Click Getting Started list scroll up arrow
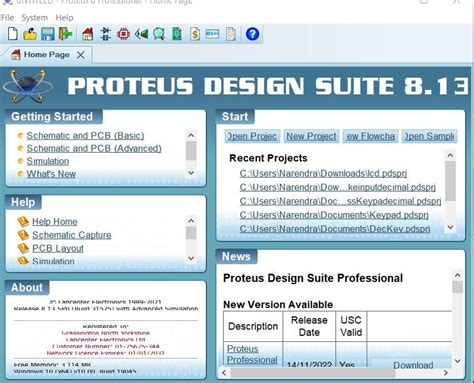The width and height of the screenshot is (474, 383). [191, 135]
